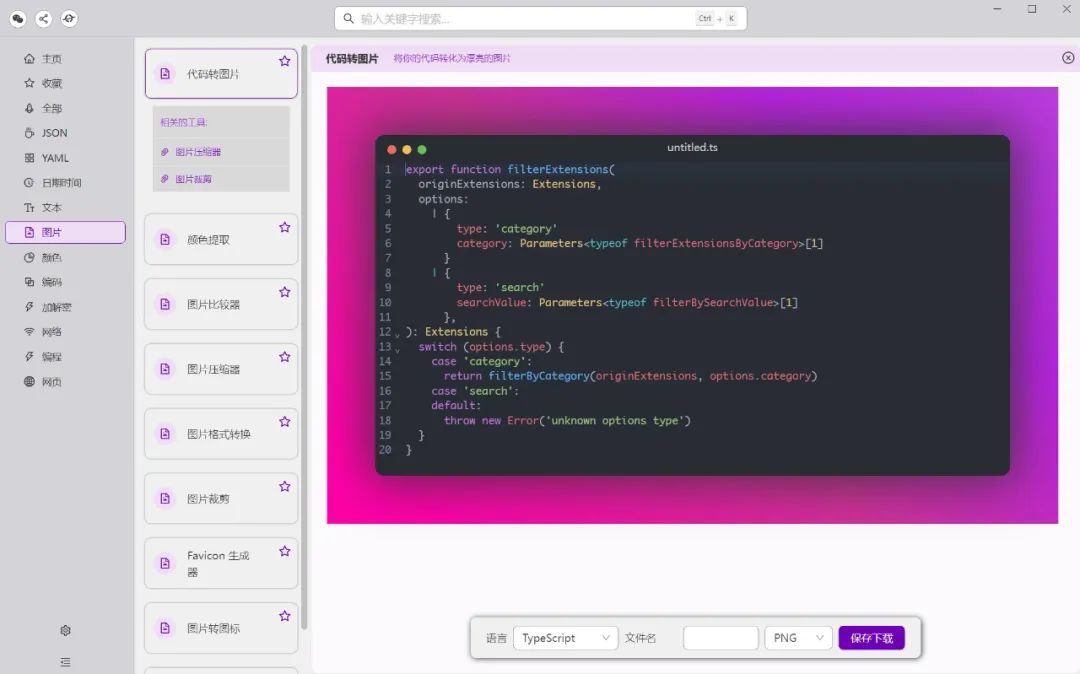Click the share icon in title bar

click(x=43, y=19)
